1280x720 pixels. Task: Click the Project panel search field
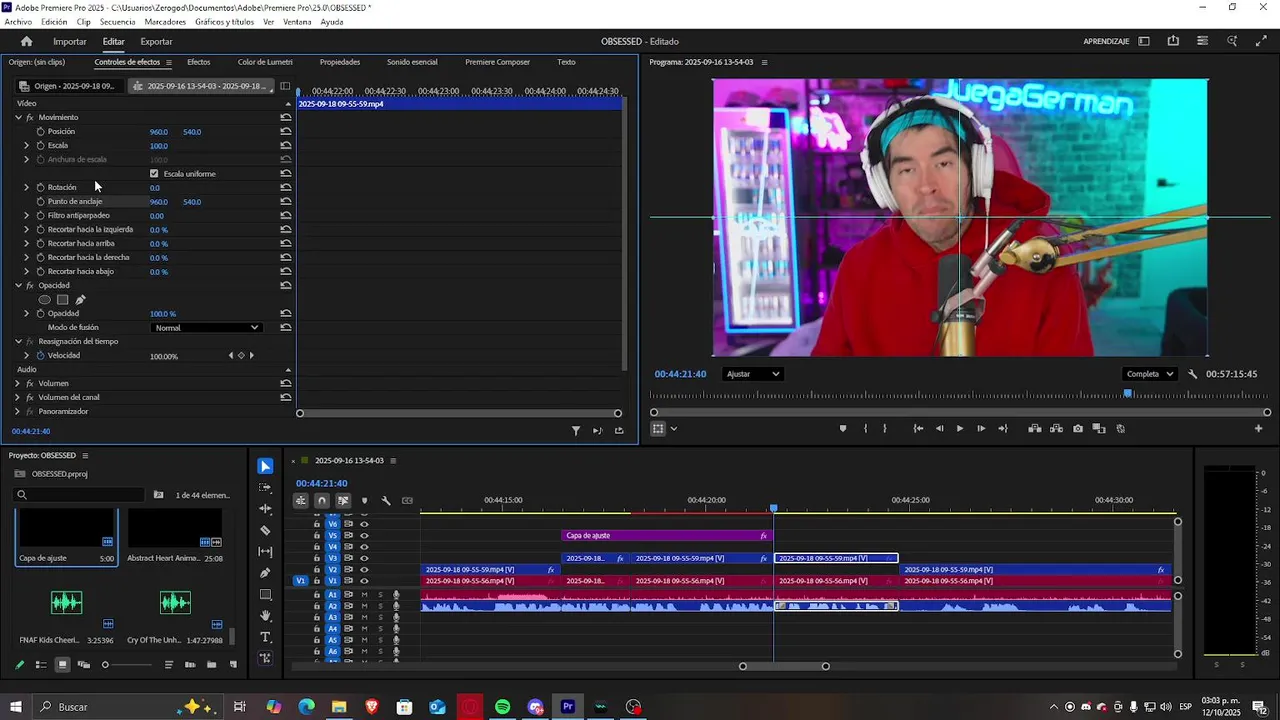(x=80, y=494)
